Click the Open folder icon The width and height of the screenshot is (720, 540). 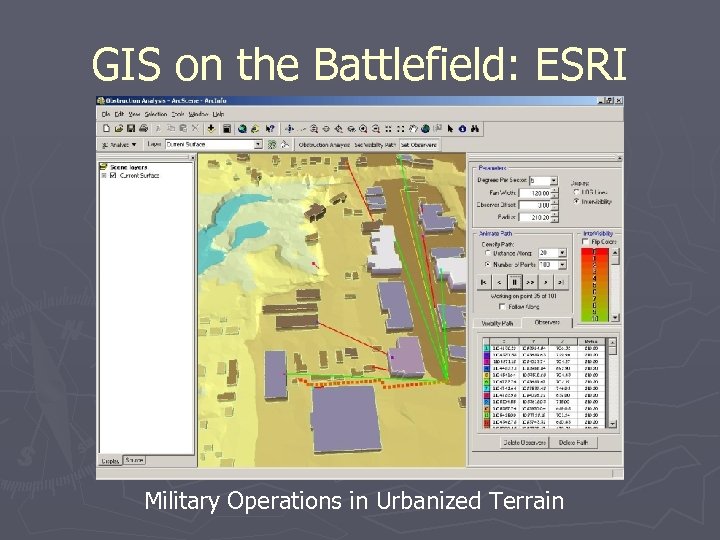tap(119, 129)
